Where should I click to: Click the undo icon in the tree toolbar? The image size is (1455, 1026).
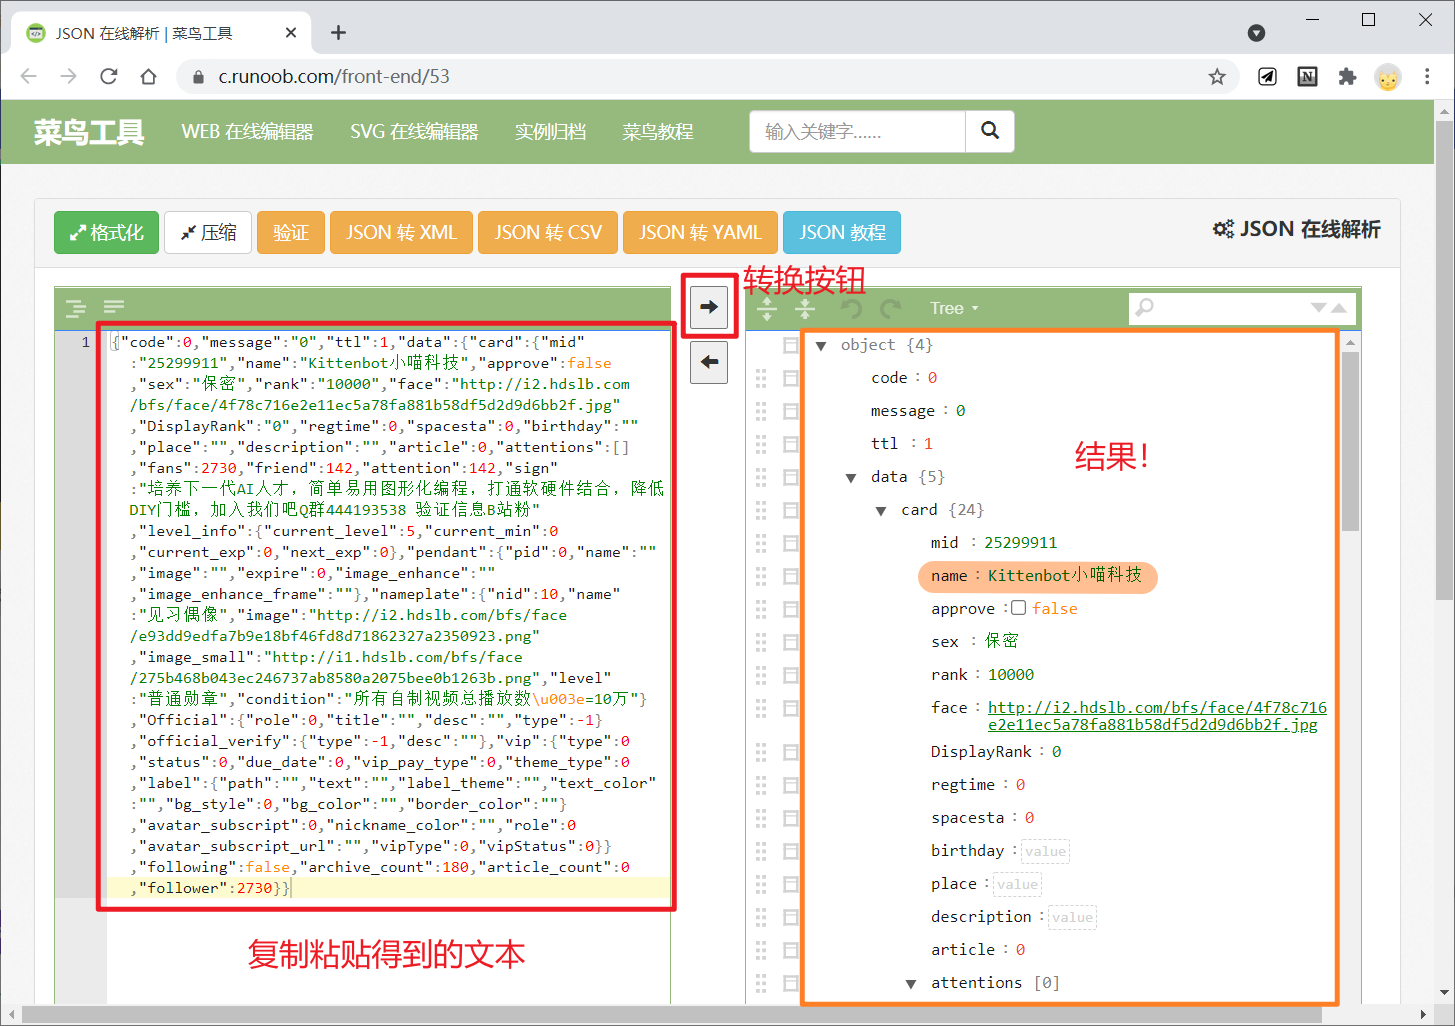851,308
